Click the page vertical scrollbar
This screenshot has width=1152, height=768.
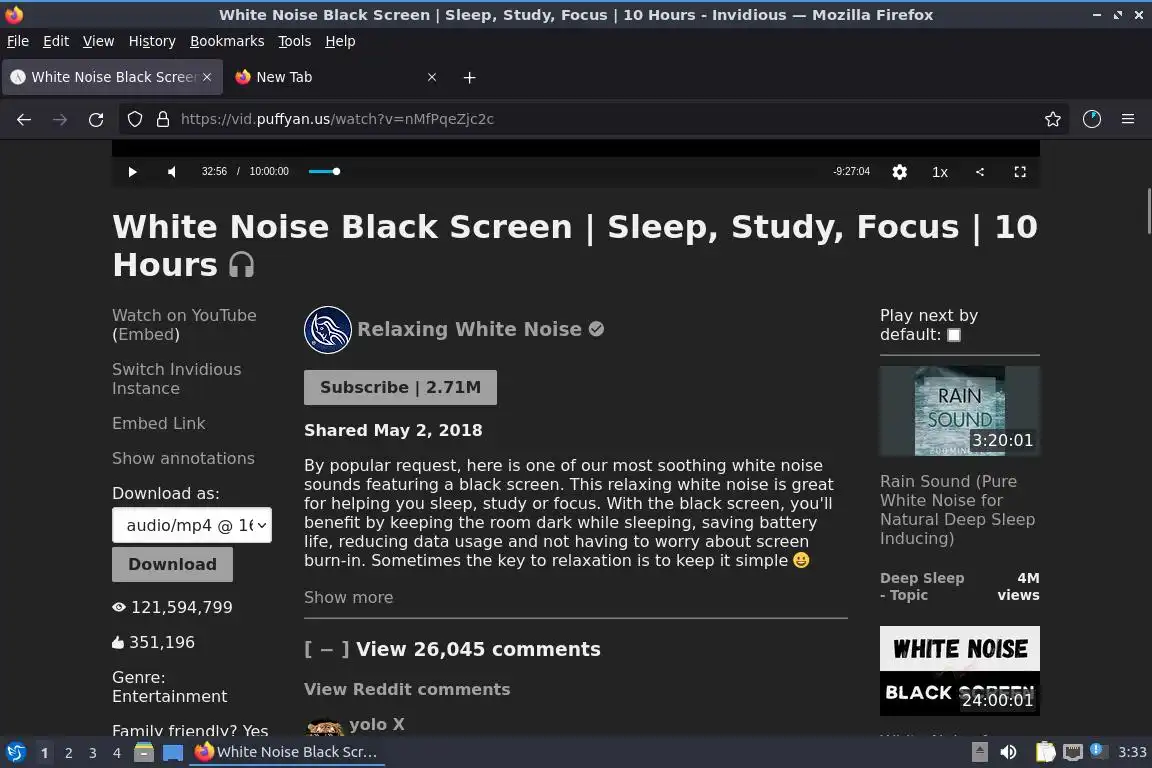coord(1148,212)
